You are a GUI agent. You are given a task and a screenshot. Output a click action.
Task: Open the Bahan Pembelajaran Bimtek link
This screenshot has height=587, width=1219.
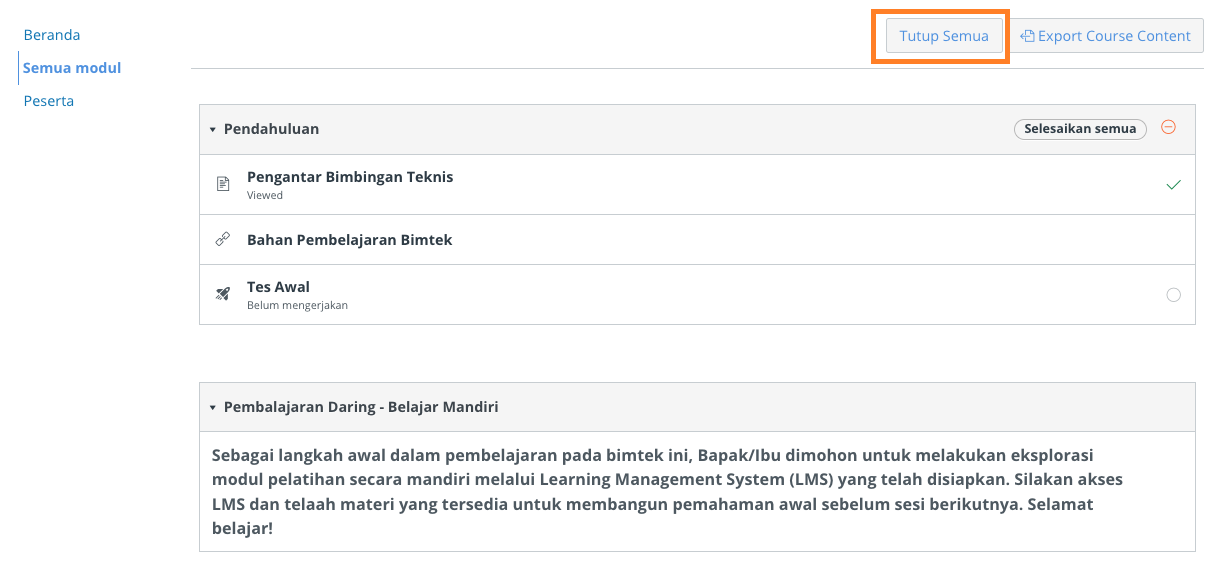pyautogui.click(x=350, y=240)
